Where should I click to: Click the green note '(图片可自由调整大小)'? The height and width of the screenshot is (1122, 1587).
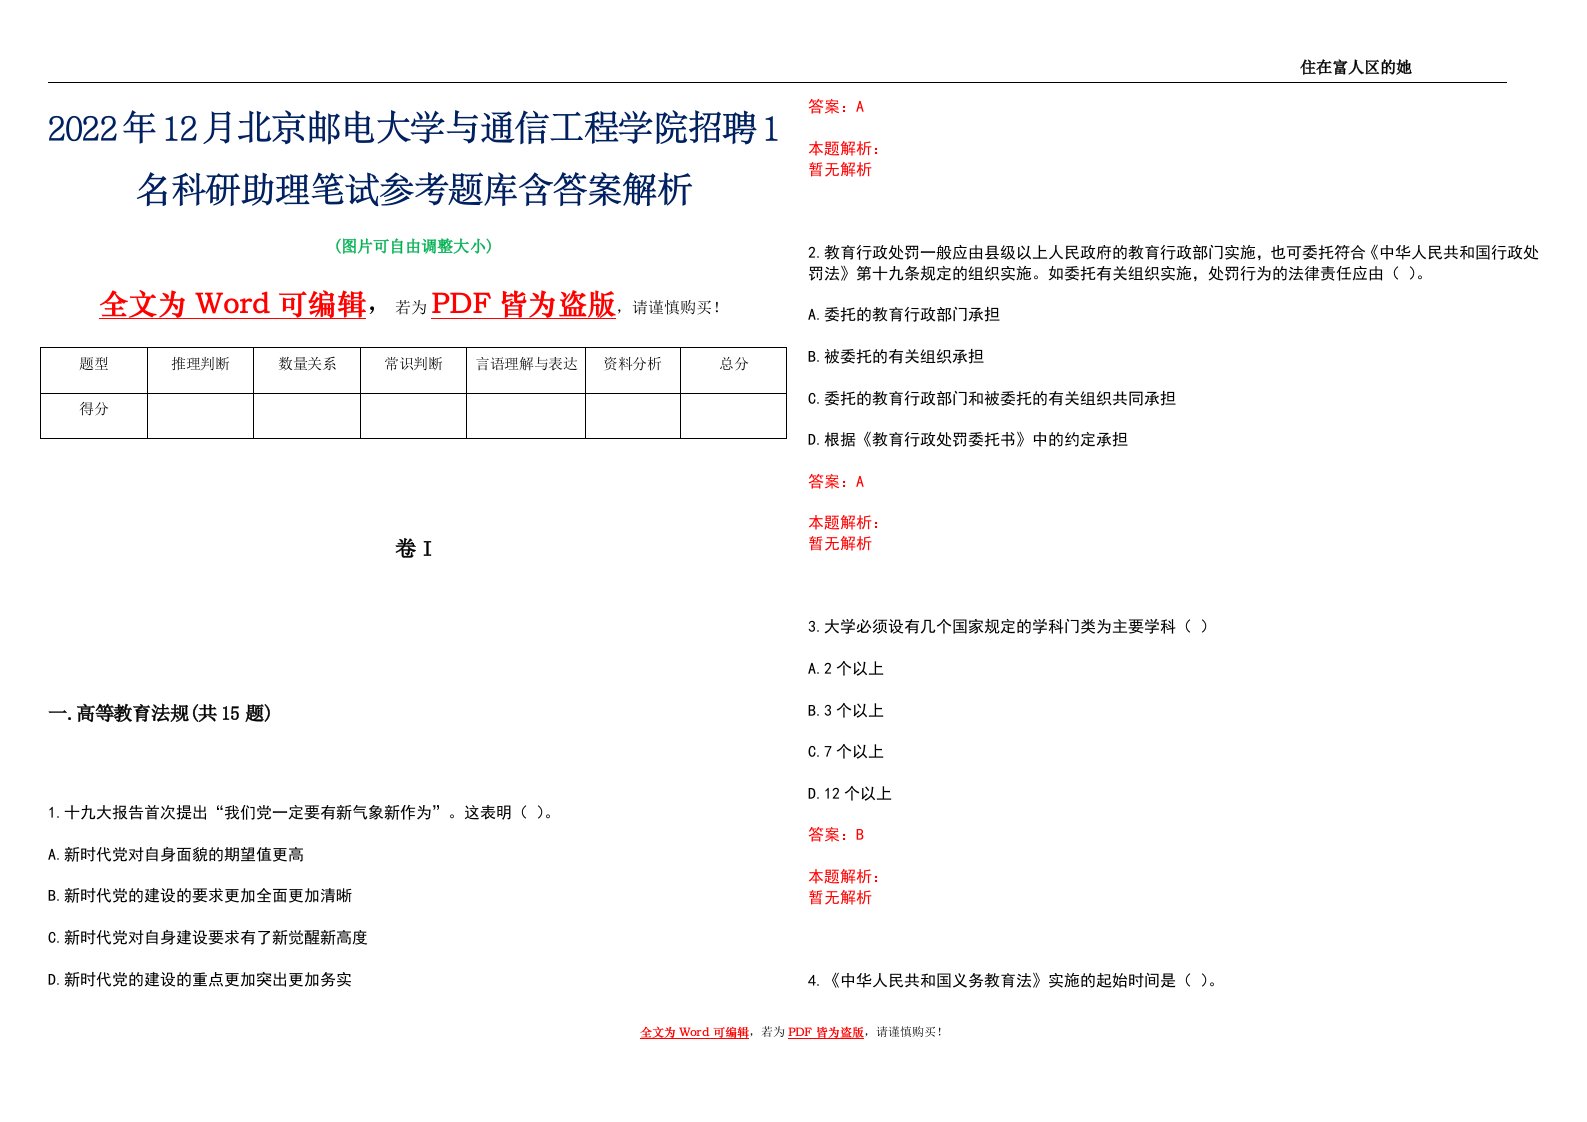click(x=413, y=246)
